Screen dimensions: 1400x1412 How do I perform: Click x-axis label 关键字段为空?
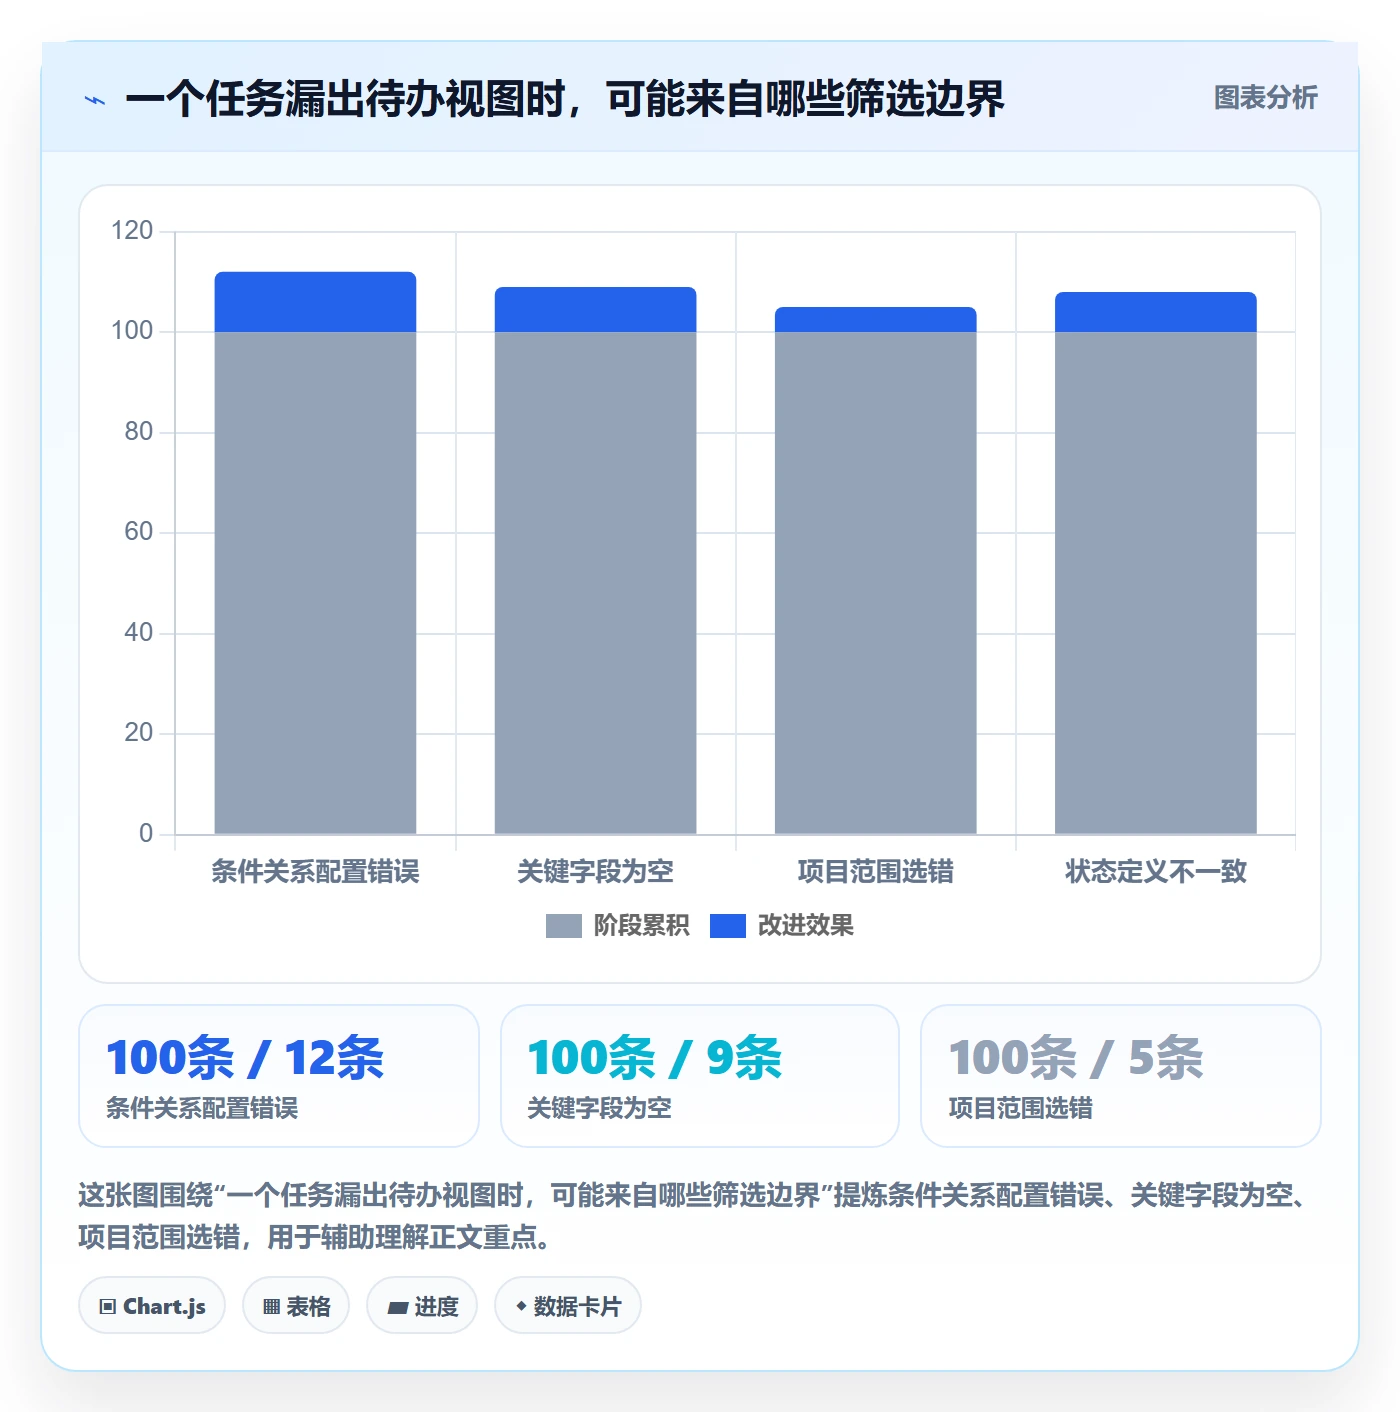tap(595, 872)
